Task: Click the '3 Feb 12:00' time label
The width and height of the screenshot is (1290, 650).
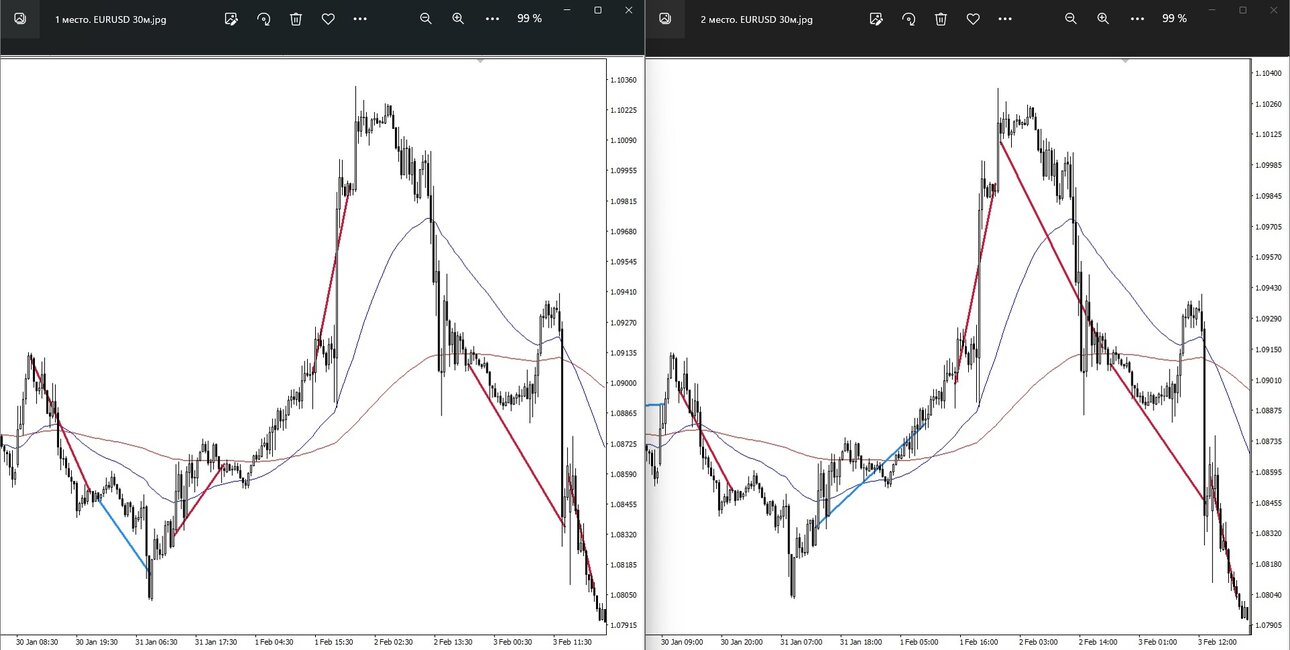Action: point(1219,642)
